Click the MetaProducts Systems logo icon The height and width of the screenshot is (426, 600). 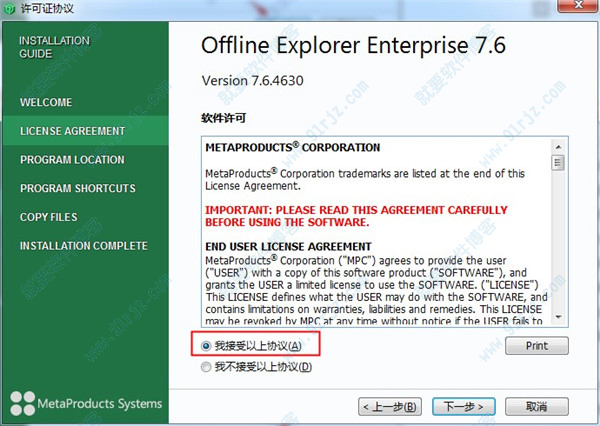point(22,404)
